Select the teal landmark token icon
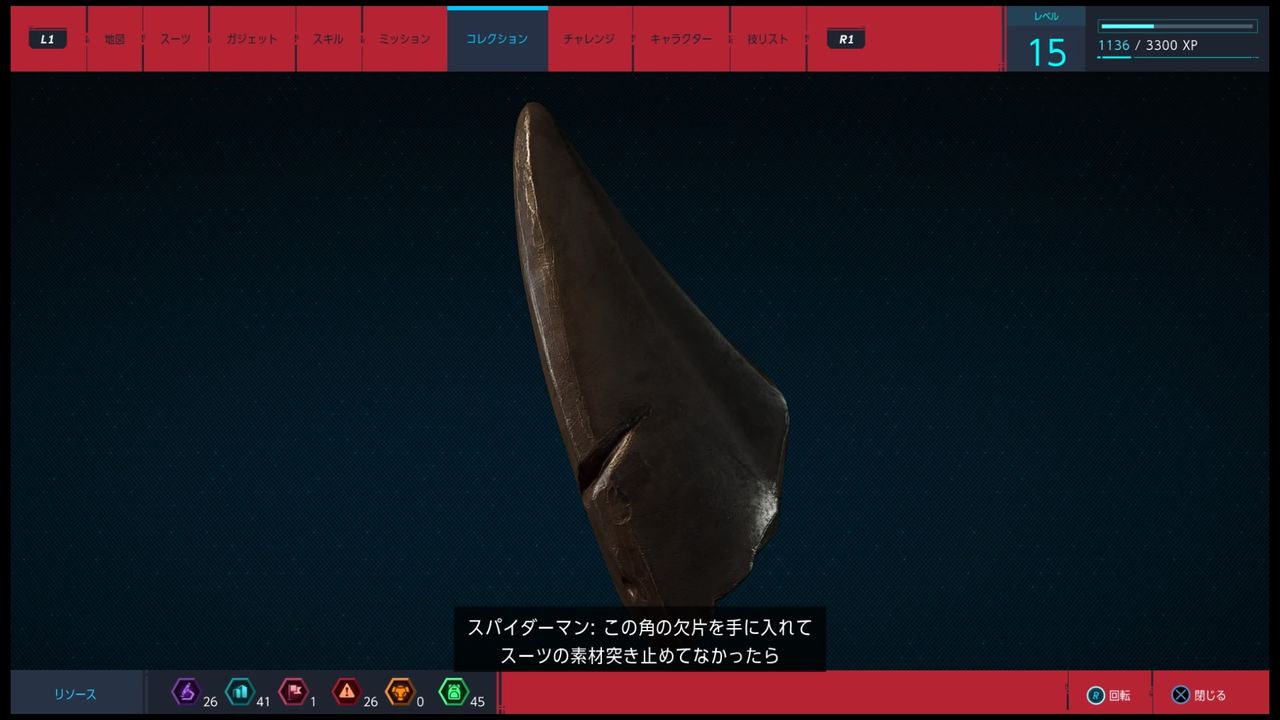 (x=240, y=691)
